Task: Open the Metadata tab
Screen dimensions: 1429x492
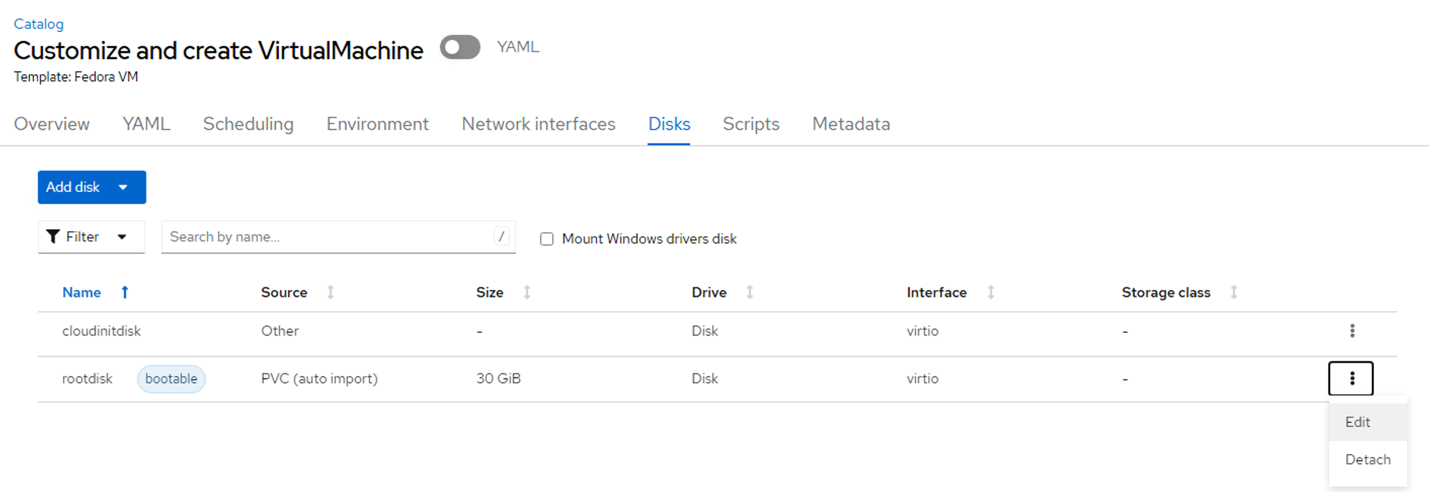Action: click(x=851, y=124)
